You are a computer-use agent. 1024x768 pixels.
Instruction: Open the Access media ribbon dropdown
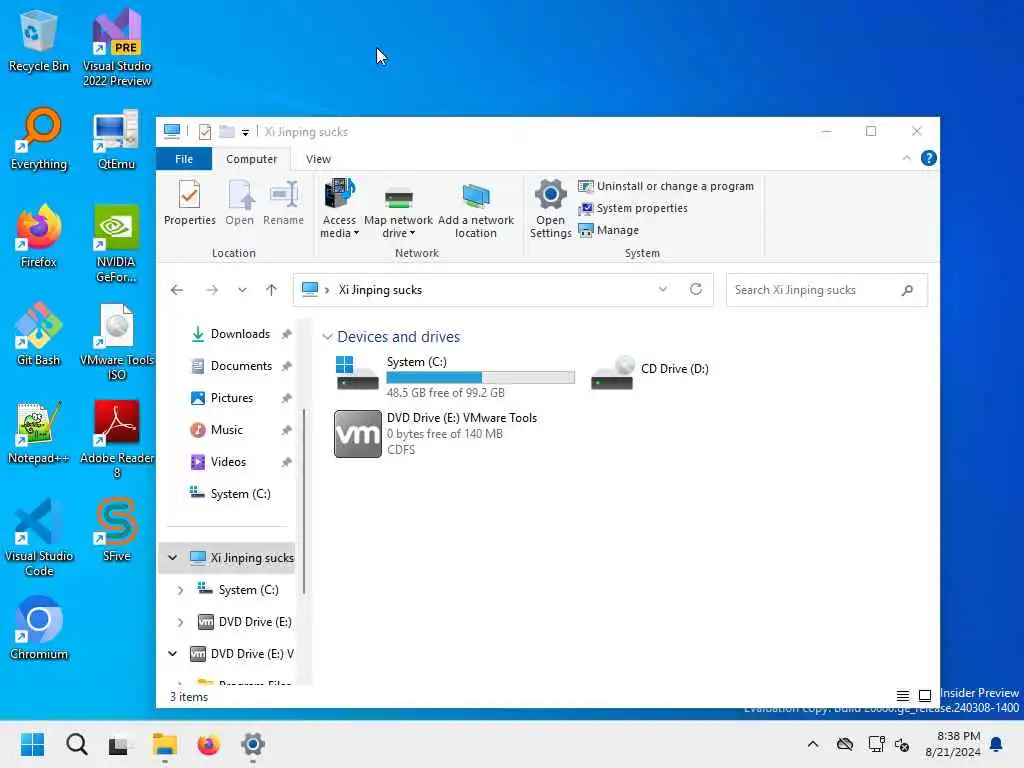(339, 209)
